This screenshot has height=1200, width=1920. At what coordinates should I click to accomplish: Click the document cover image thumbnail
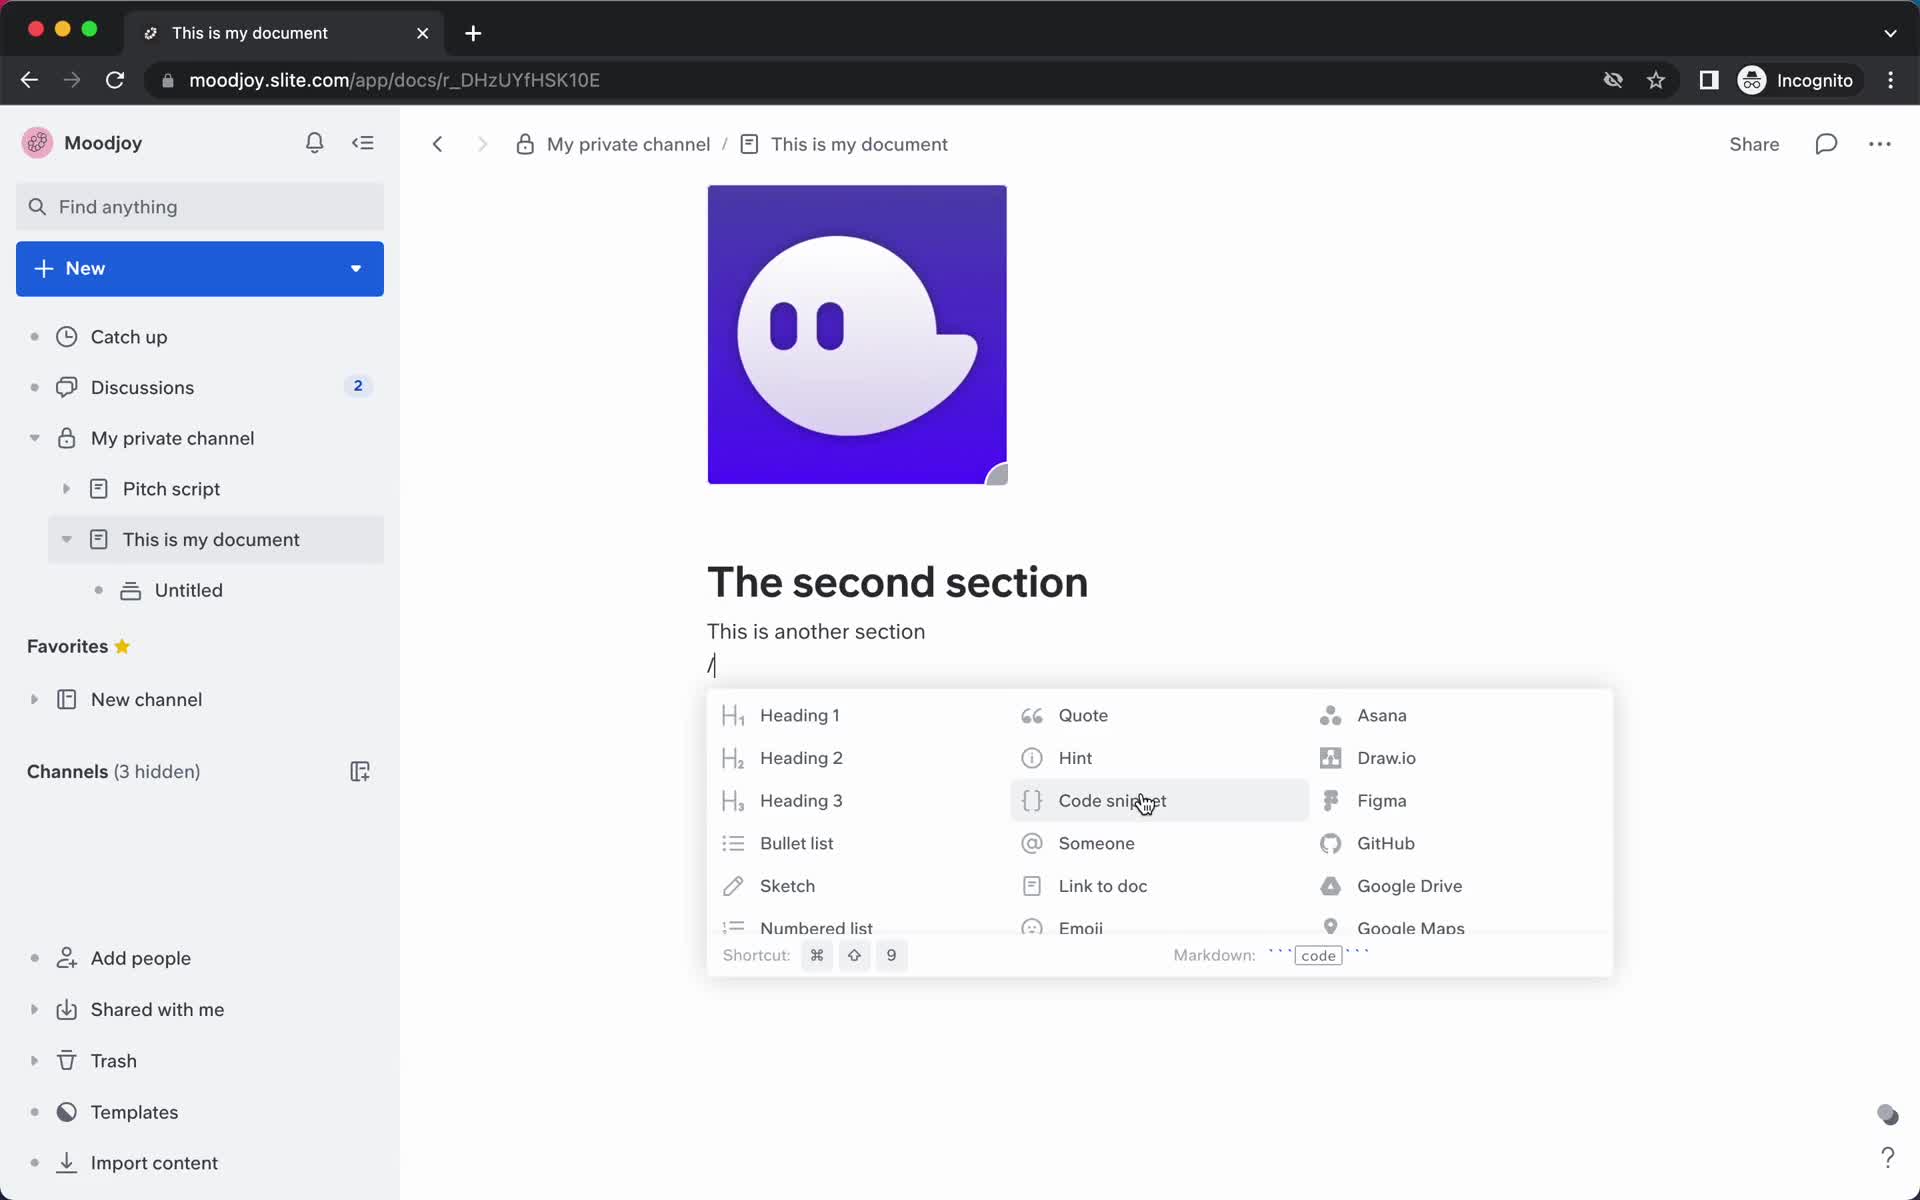pyautogui.click(x=856, y=333)
